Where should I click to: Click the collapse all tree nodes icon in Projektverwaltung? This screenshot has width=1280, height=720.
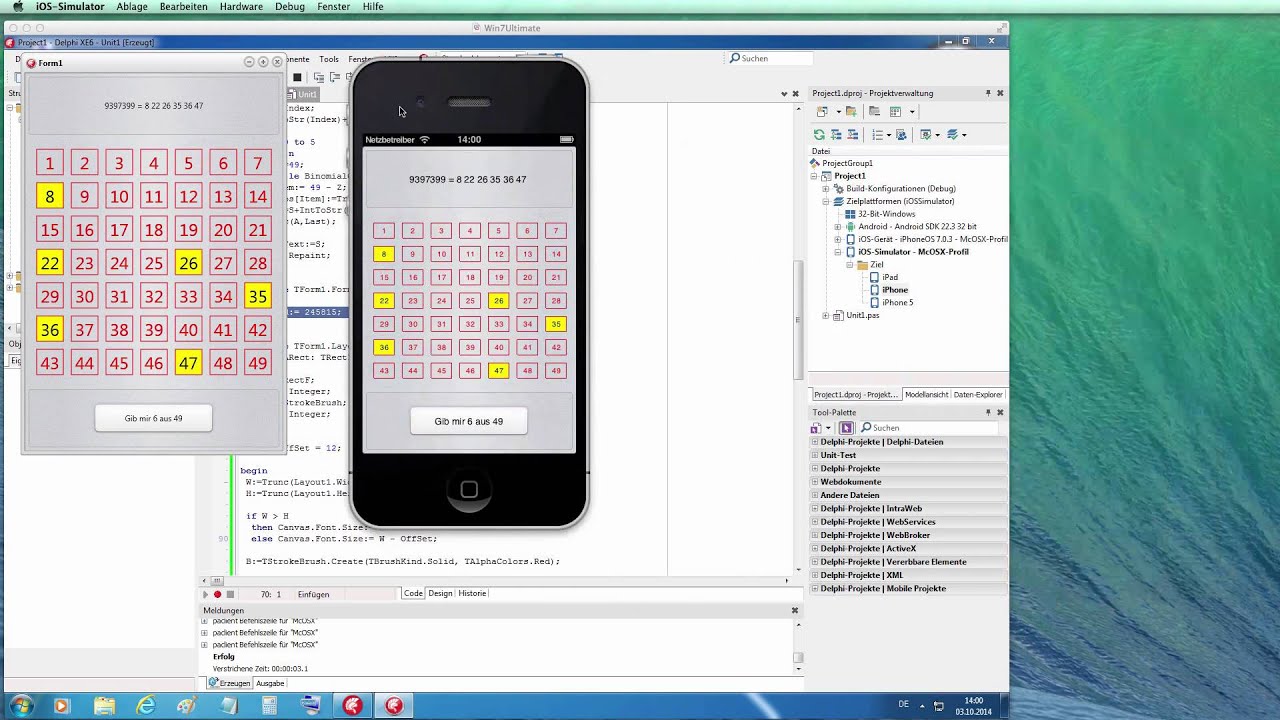click(x=852, y=134)
